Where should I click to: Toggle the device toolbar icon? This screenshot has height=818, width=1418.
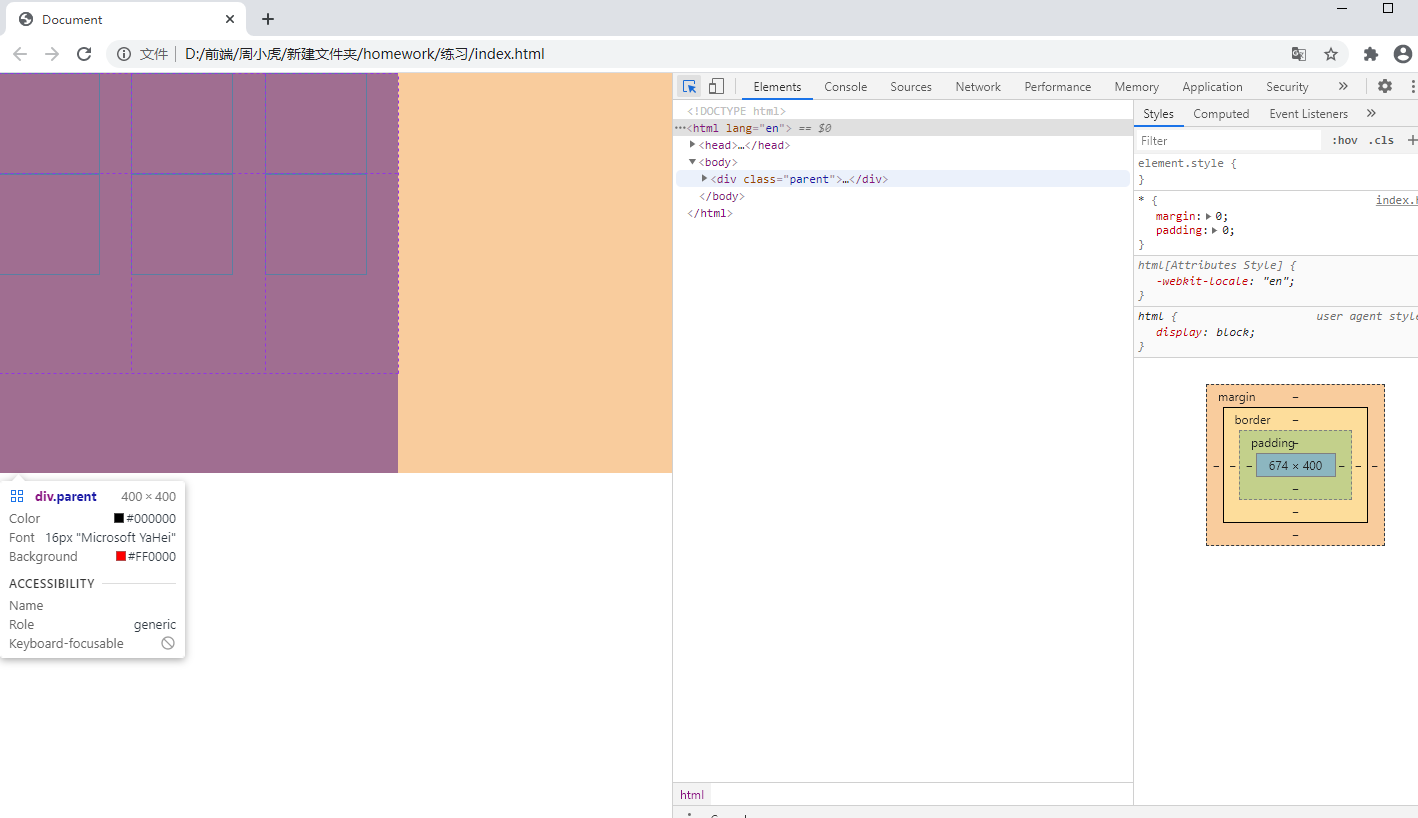click(x=716, y=86)
